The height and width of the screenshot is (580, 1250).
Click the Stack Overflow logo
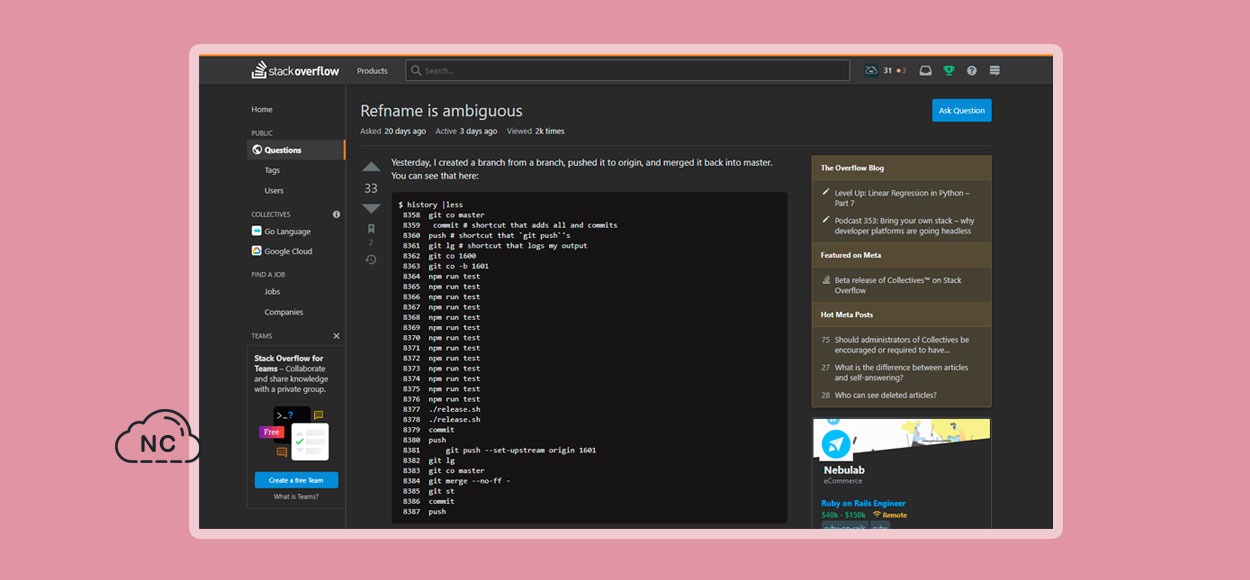tap(295, 71)
